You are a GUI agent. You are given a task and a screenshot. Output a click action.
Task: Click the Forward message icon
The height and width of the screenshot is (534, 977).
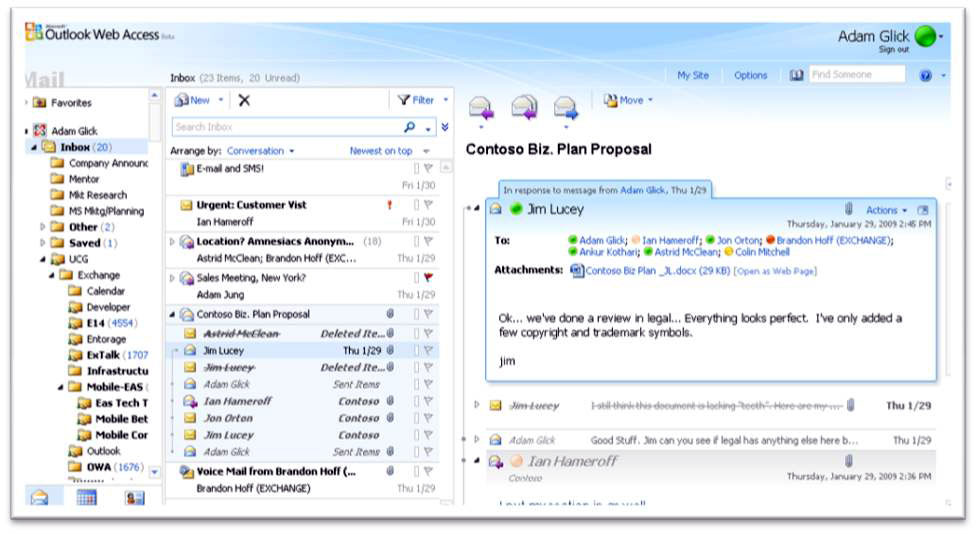[566, 108]
